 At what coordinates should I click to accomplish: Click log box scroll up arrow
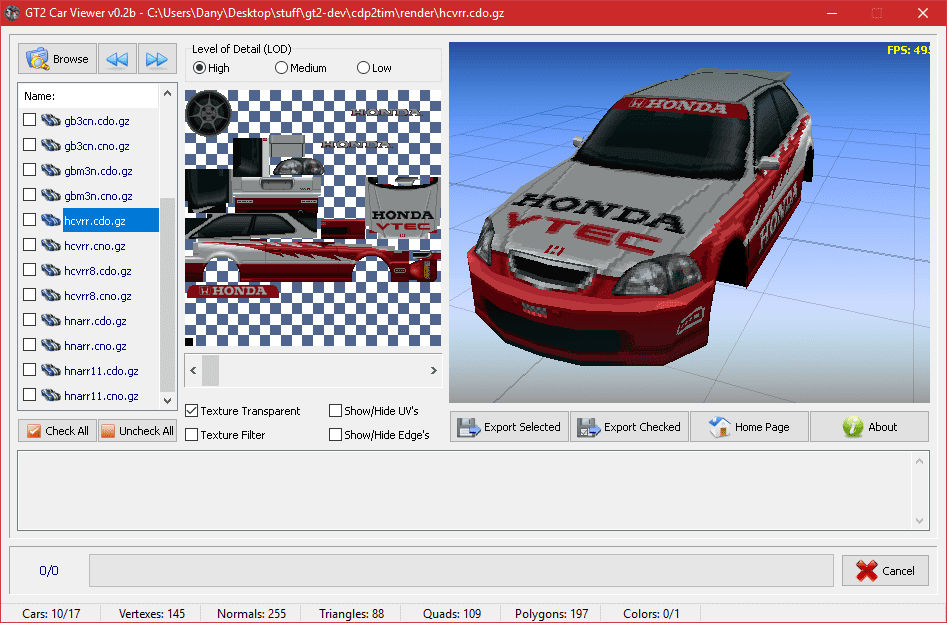click(919, 461)
